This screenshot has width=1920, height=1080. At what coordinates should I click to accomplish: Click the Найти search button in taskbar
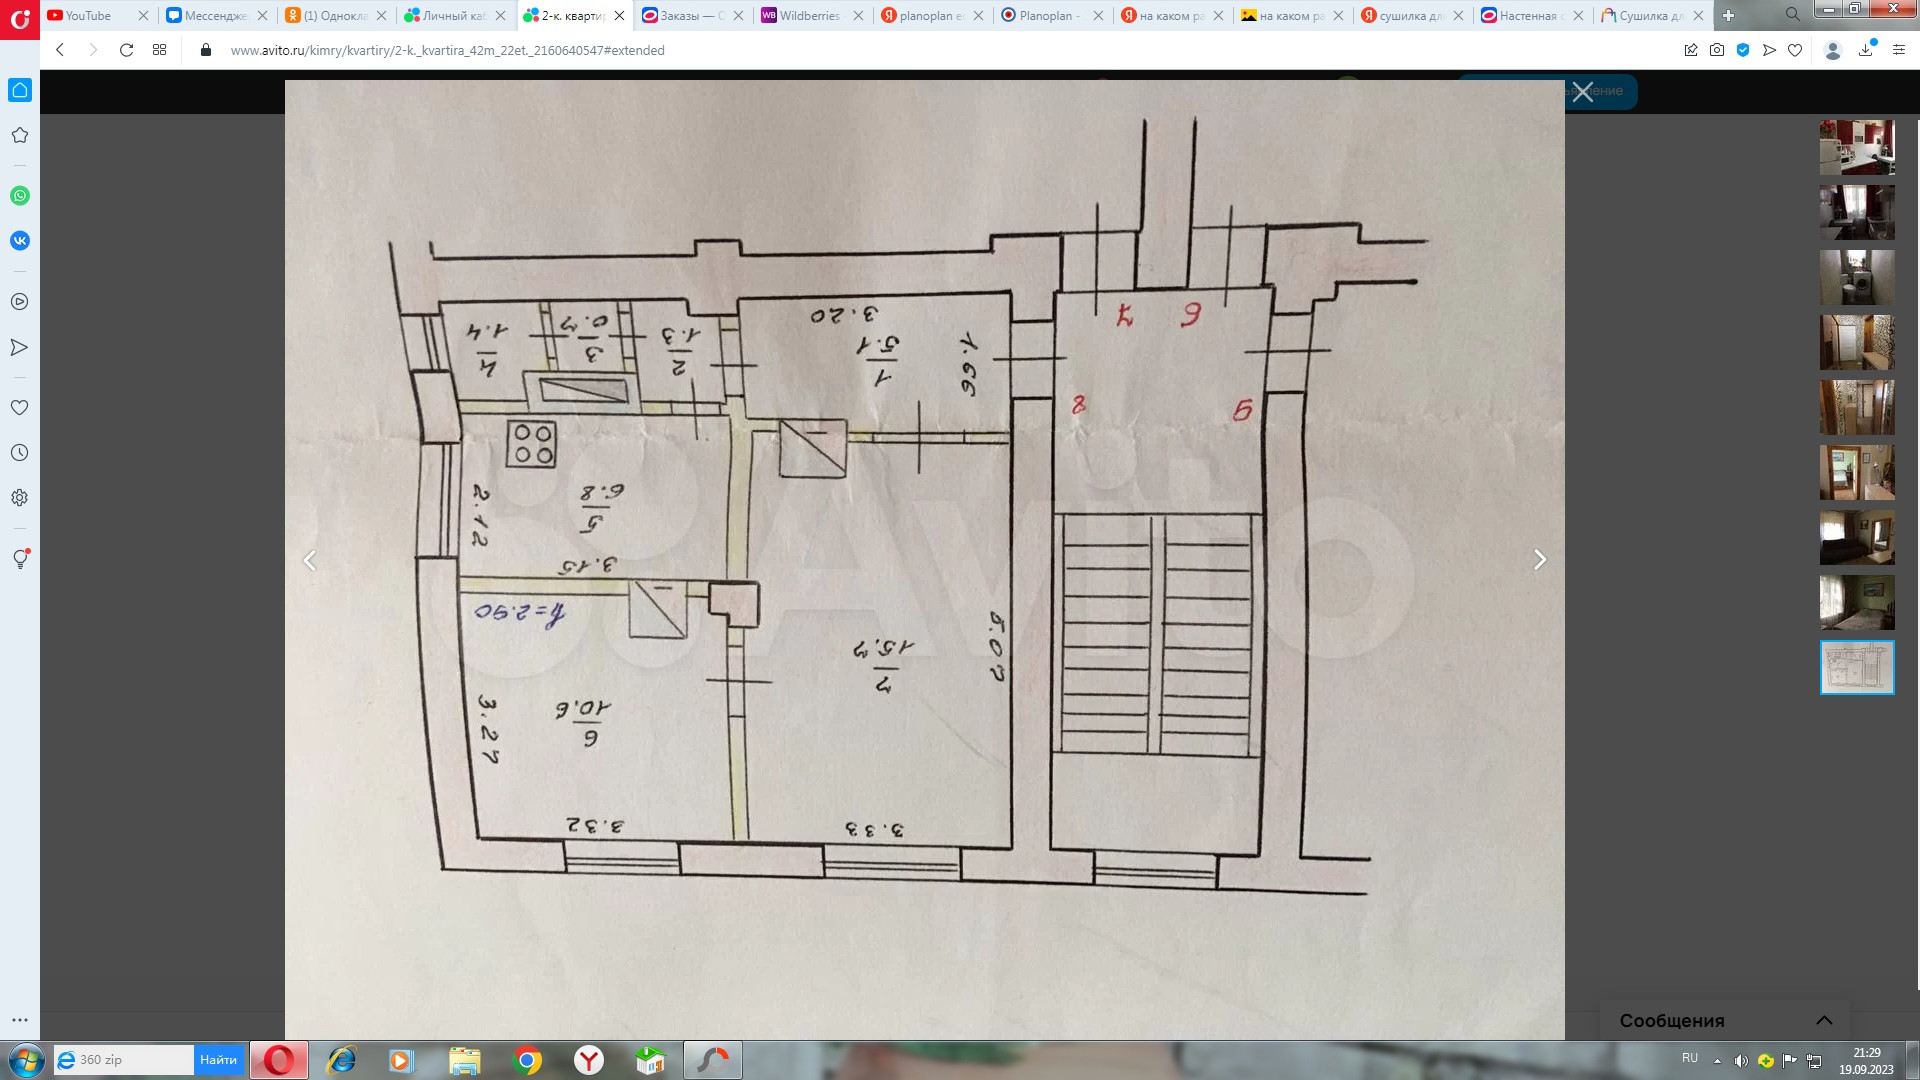[x=218, y=1060]
